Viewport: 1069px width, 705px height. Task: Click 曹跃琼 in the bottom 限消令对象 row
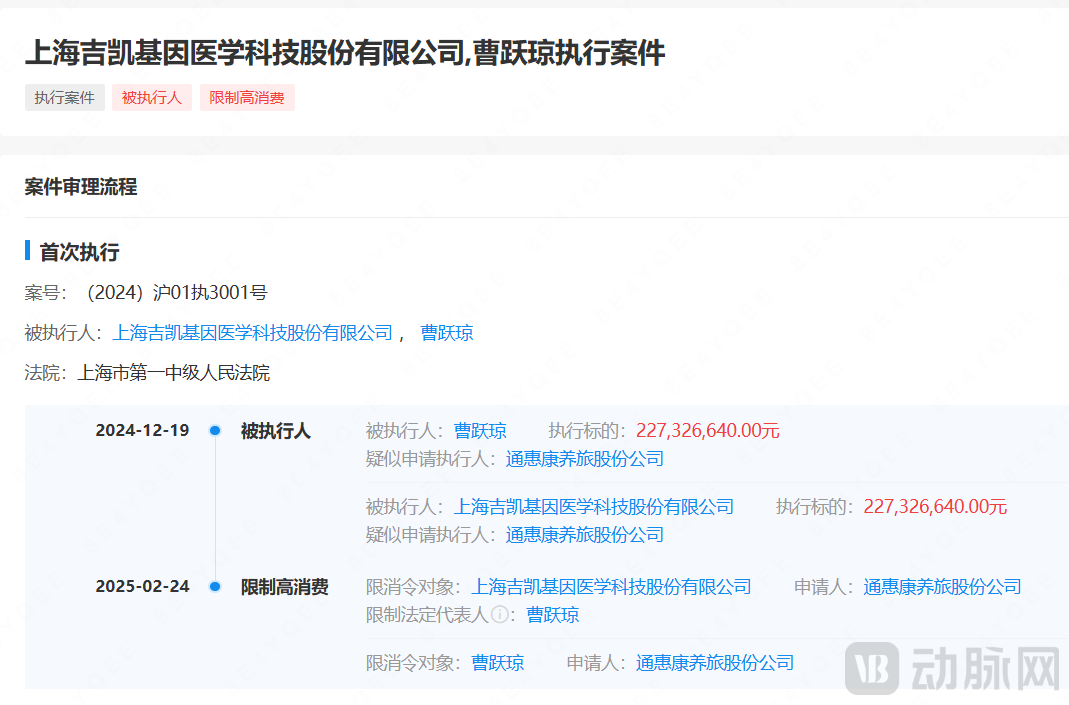point(497,662)
